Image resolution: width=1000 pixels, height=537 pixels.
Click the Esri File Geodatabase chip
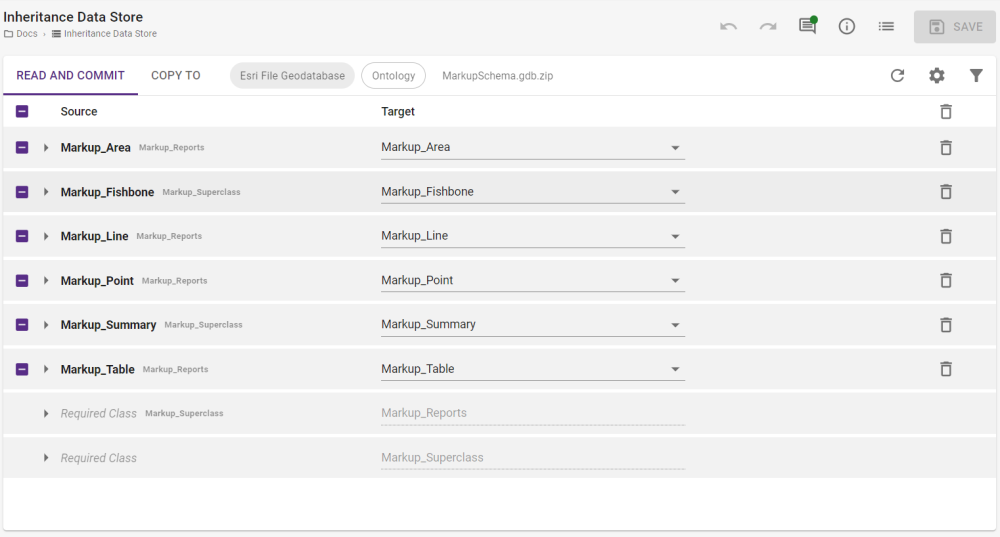click(x=292, y=76)
